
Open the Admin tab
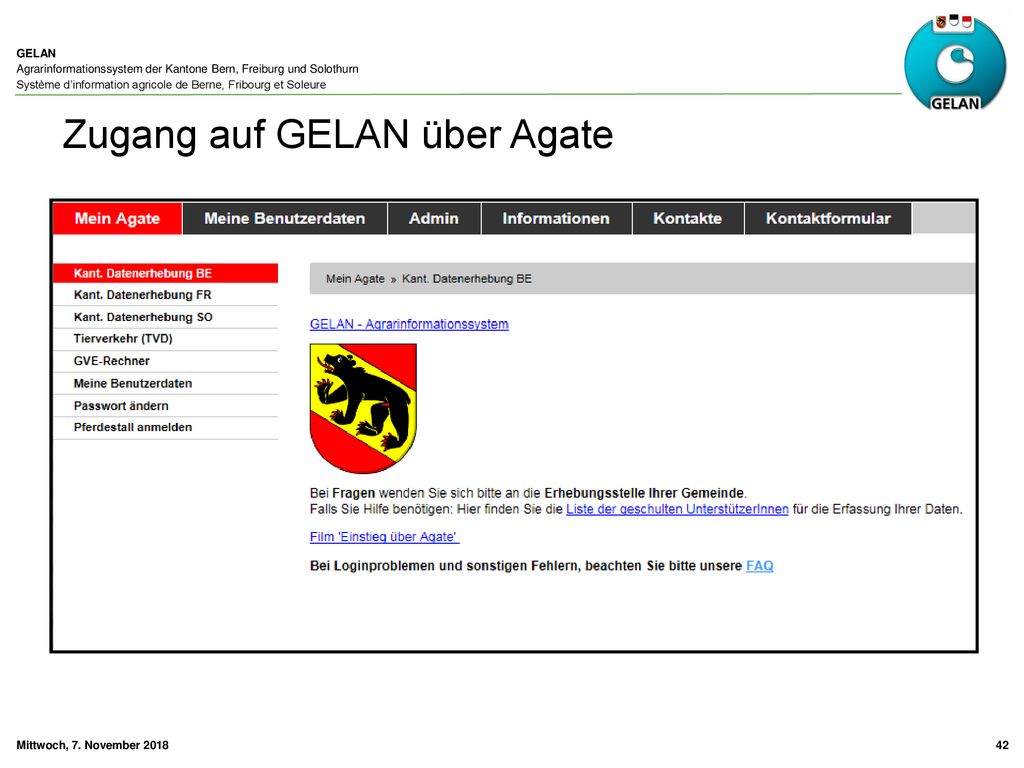(434, 218)
